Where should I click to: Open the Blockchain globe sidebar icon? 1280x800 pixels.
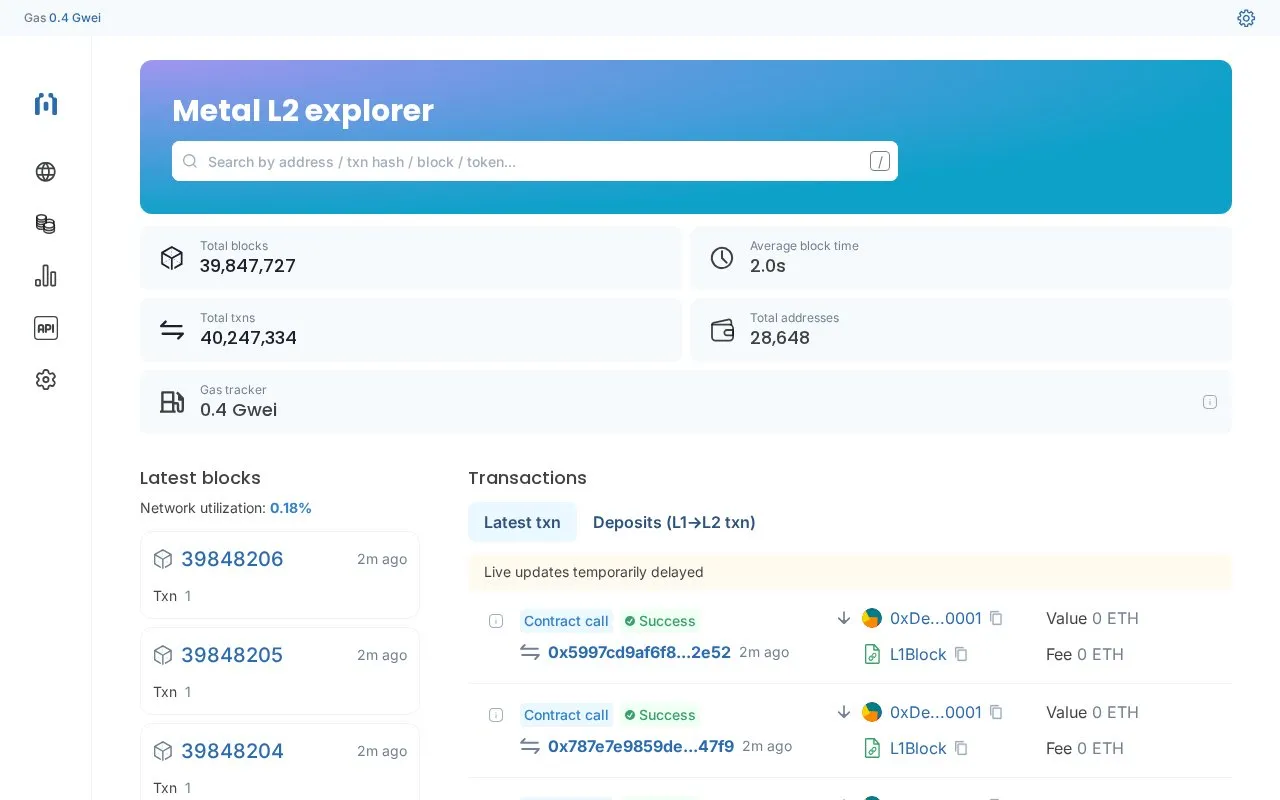pyautogui.click(x=45, y=172)
